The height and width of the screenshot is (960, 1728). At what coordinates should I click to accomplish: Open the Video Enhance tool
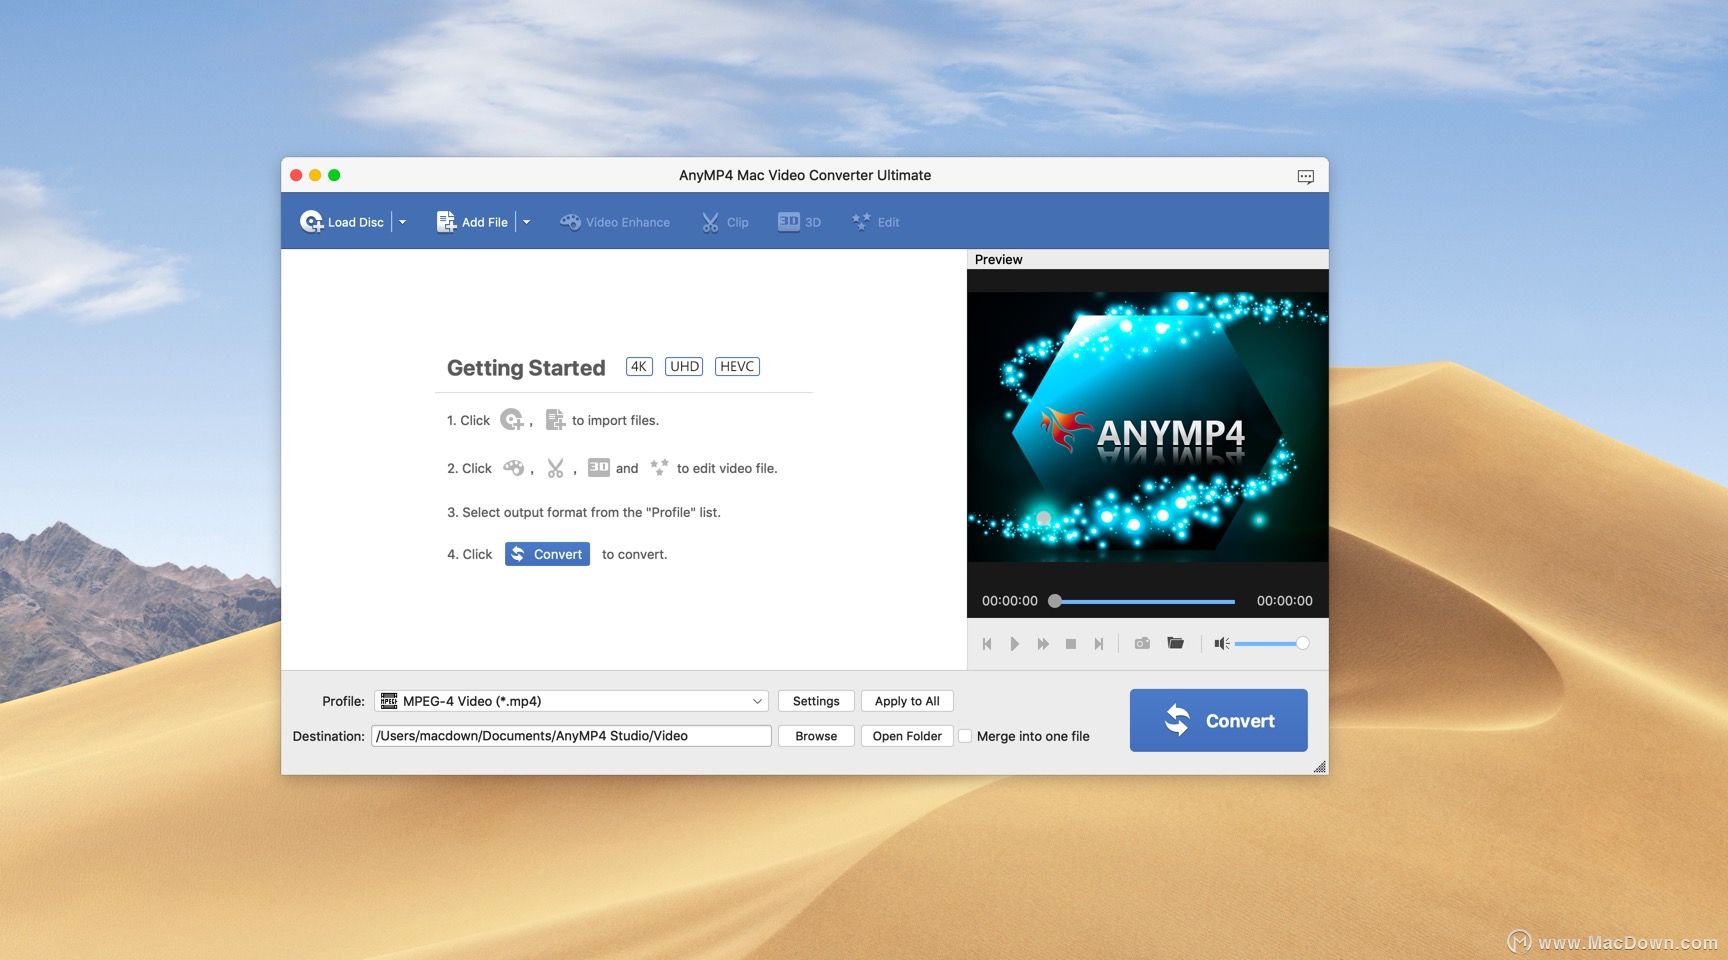pyautogui.click(x=615, y=222)
